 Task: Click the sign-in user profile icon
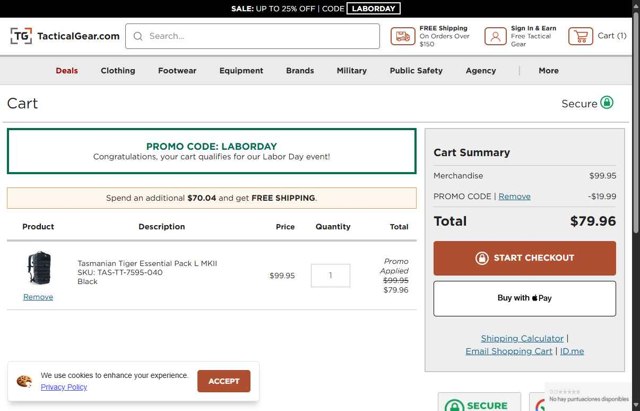496,36
